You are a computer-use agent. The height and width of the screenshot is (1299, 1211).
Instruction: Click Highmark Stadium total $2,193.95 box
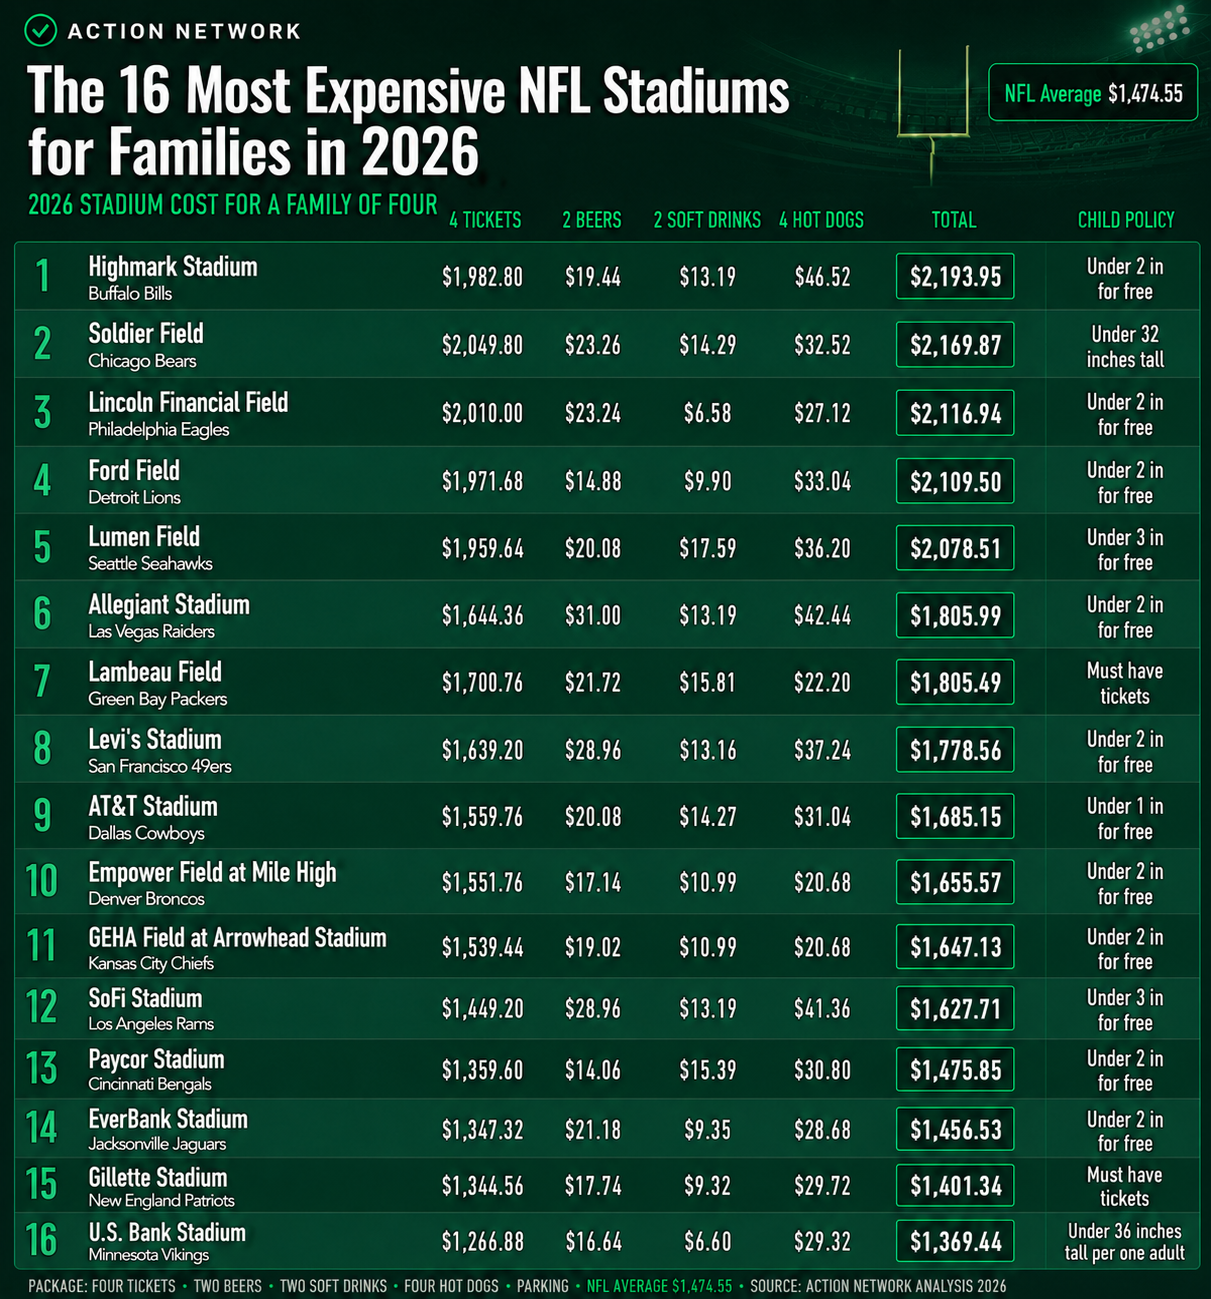click(x=955, y=277)
